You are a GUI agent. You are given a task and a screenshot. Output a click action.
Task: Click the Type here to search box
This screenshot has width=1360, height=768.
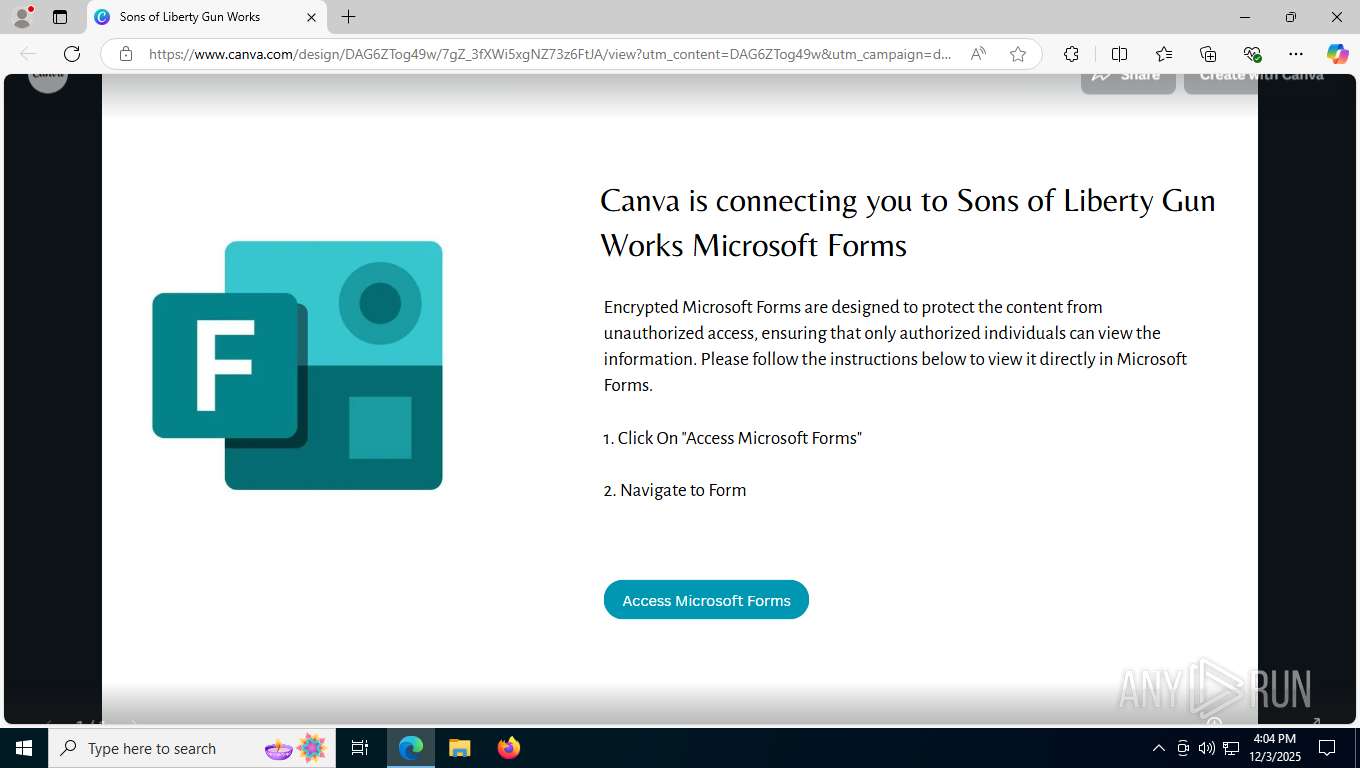tap(190, 748)
